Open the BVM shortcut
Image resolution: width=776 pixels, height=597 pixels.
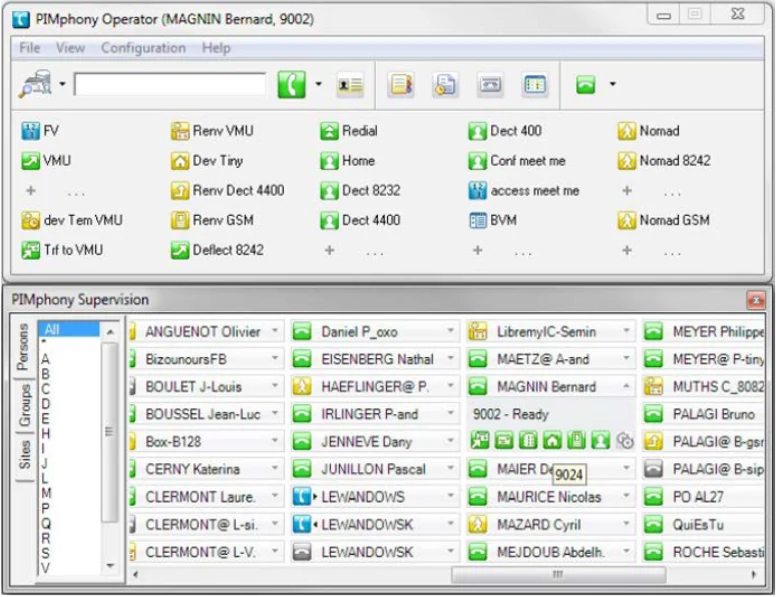(492, 220)
